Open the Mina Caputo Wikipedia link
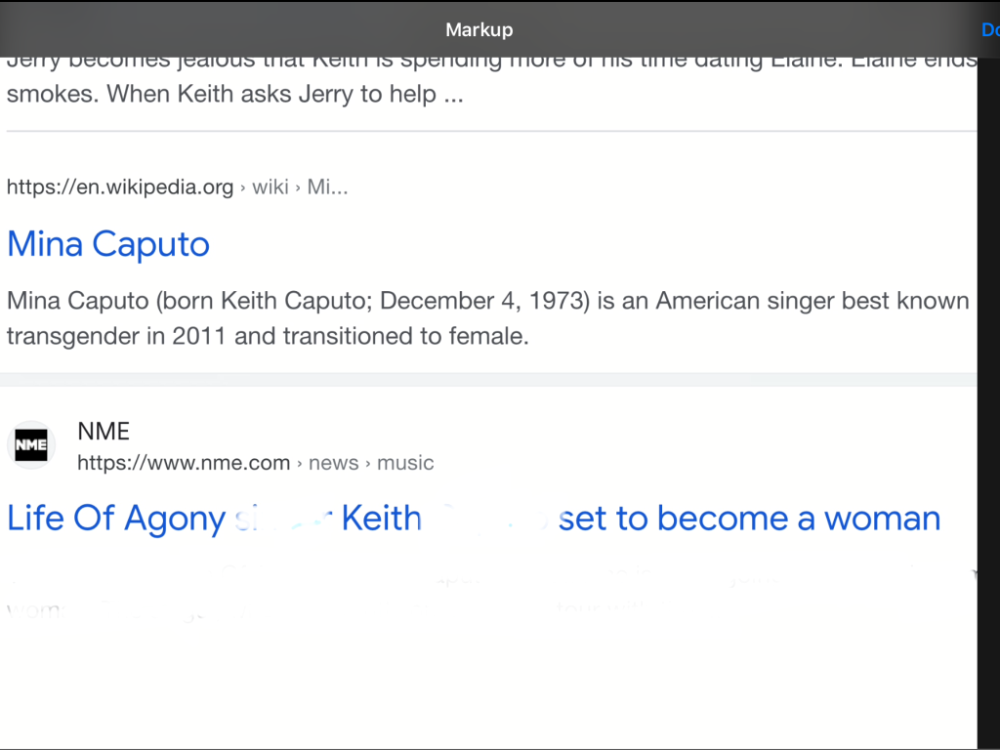This screenshot has width=1000, height=750. click(x=108, y=244)
